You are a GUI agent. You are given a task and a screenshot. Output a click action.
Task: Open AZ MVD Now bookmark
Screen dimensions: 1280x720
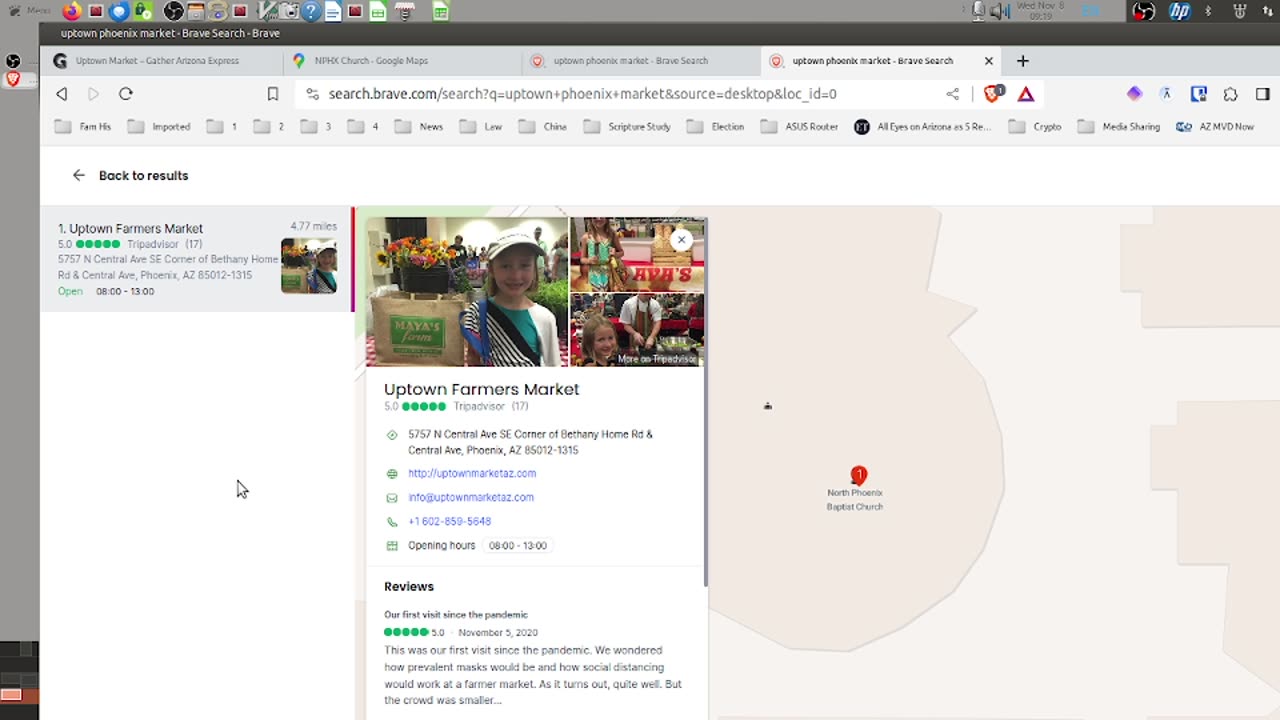click(x=1215, y=127)
